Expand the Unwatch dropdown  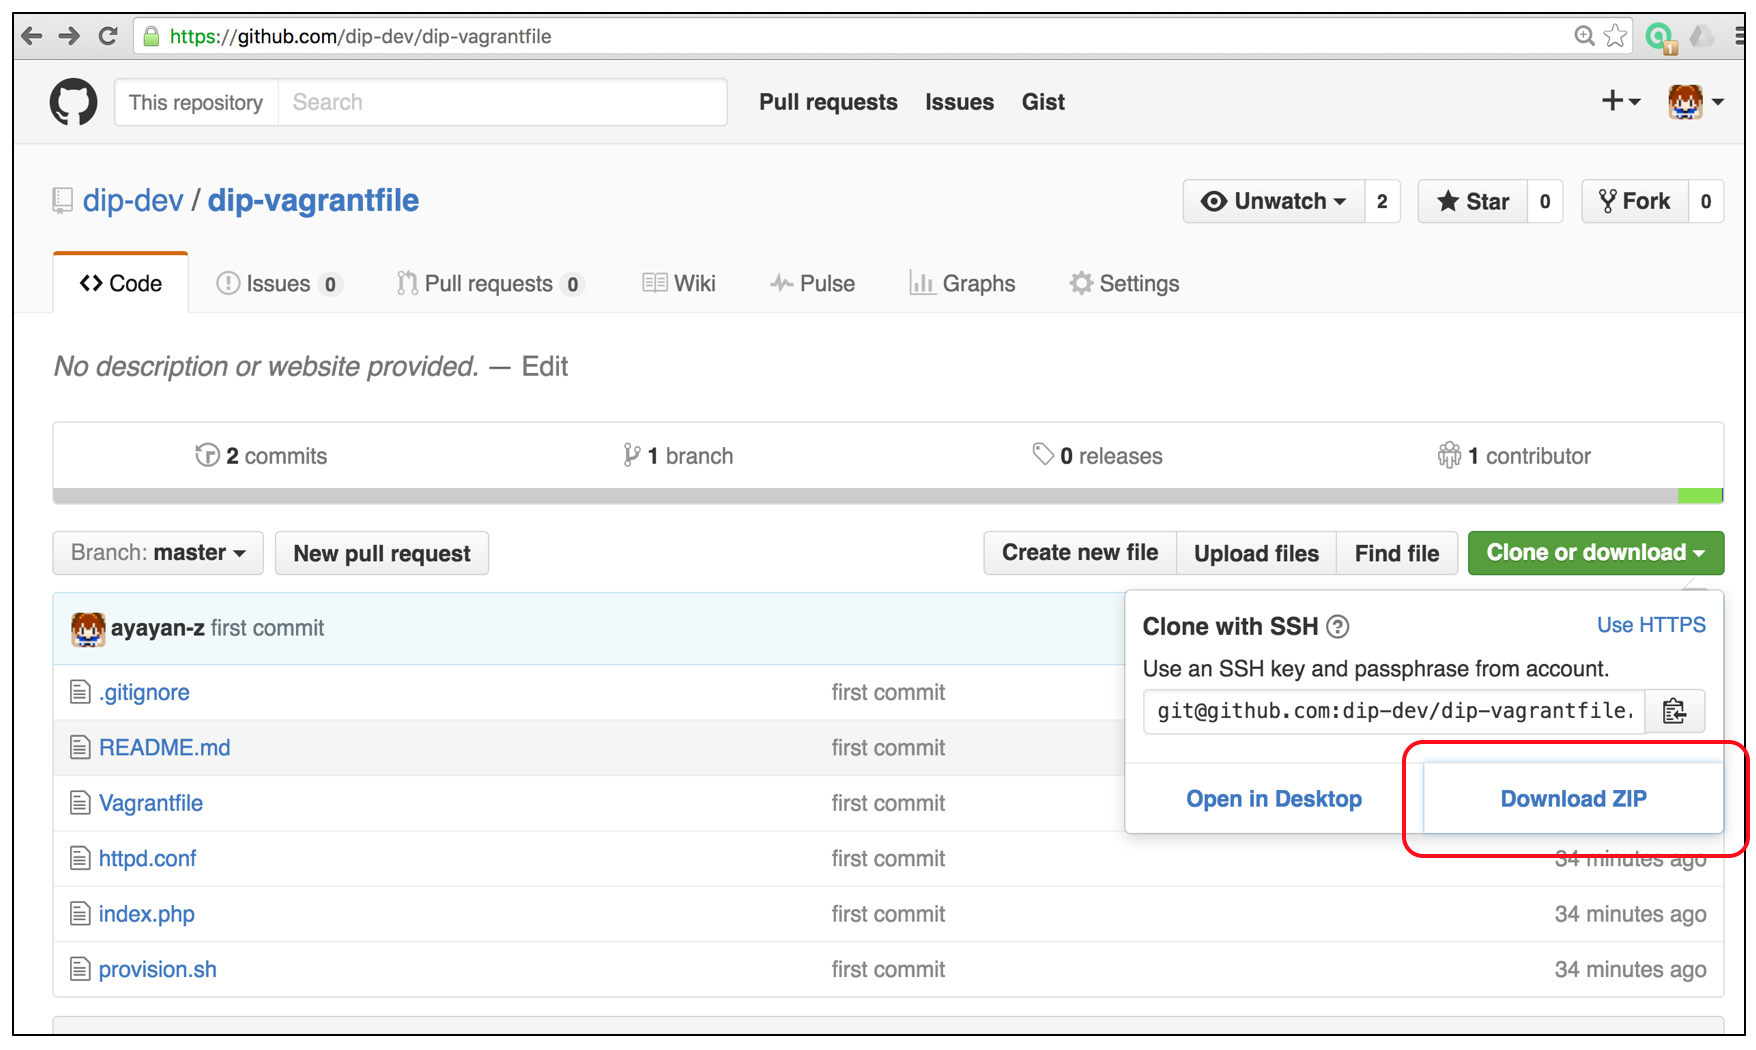(x=1273, y=201)
